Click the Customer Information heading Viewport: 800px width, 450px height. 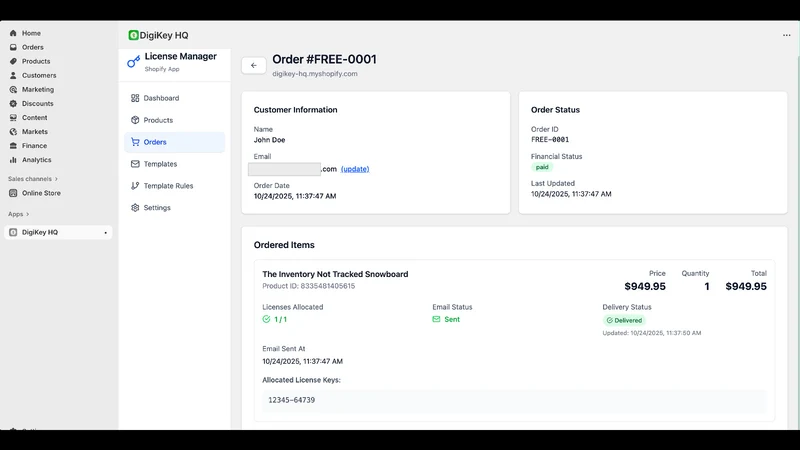coord(295,110)
